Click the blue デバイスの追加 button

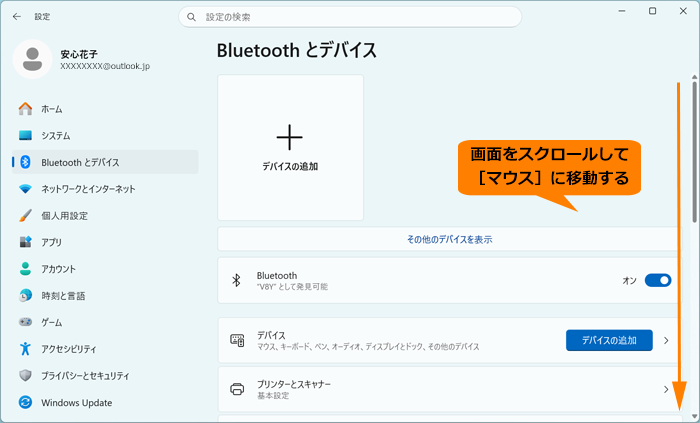609,340
